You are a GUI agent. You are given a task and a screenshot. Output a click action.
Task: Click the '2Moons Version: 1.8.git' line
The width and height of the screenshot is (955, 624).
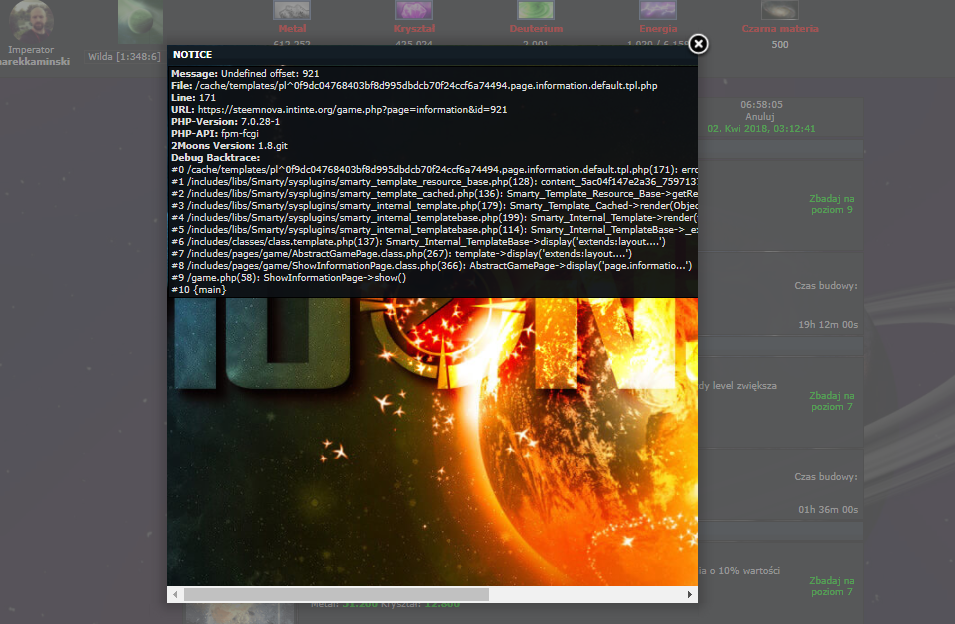[230, 145]
